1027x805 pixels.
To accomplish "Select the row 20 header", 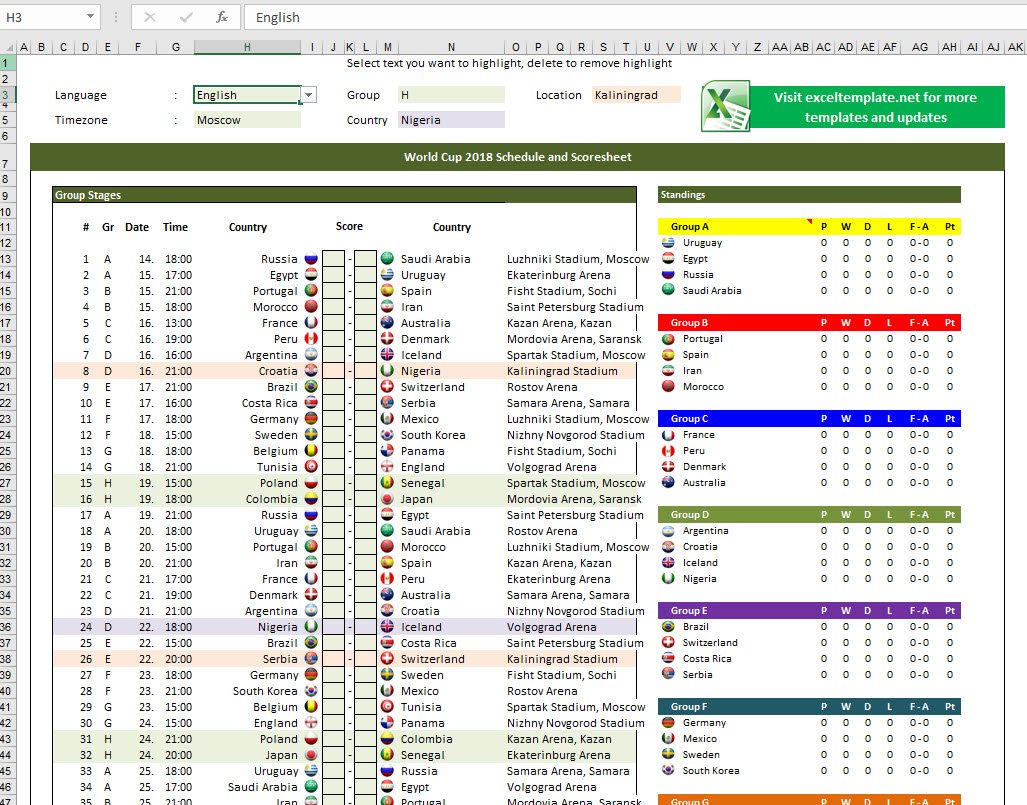I will click(x=7, y=371).
